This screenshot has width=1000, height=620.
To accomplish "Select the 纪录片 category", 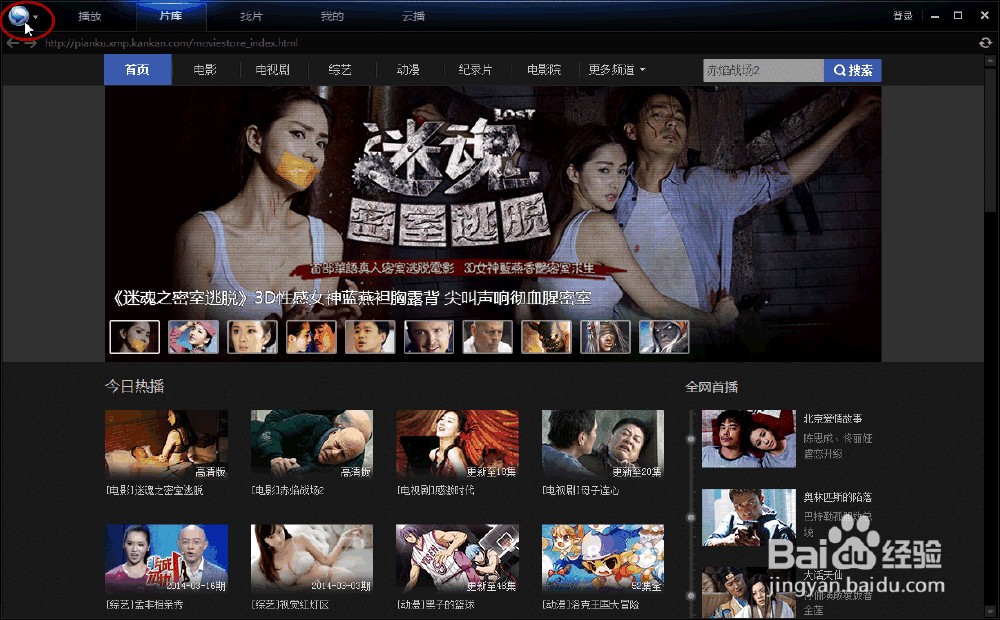I will (475, 70).
